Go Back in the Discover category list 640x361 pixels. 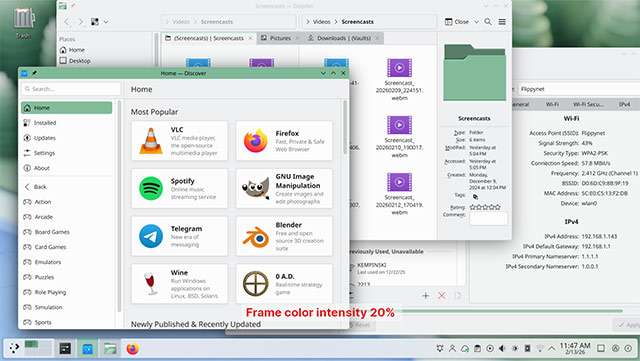pyautogui.click(x=67, y=187)
